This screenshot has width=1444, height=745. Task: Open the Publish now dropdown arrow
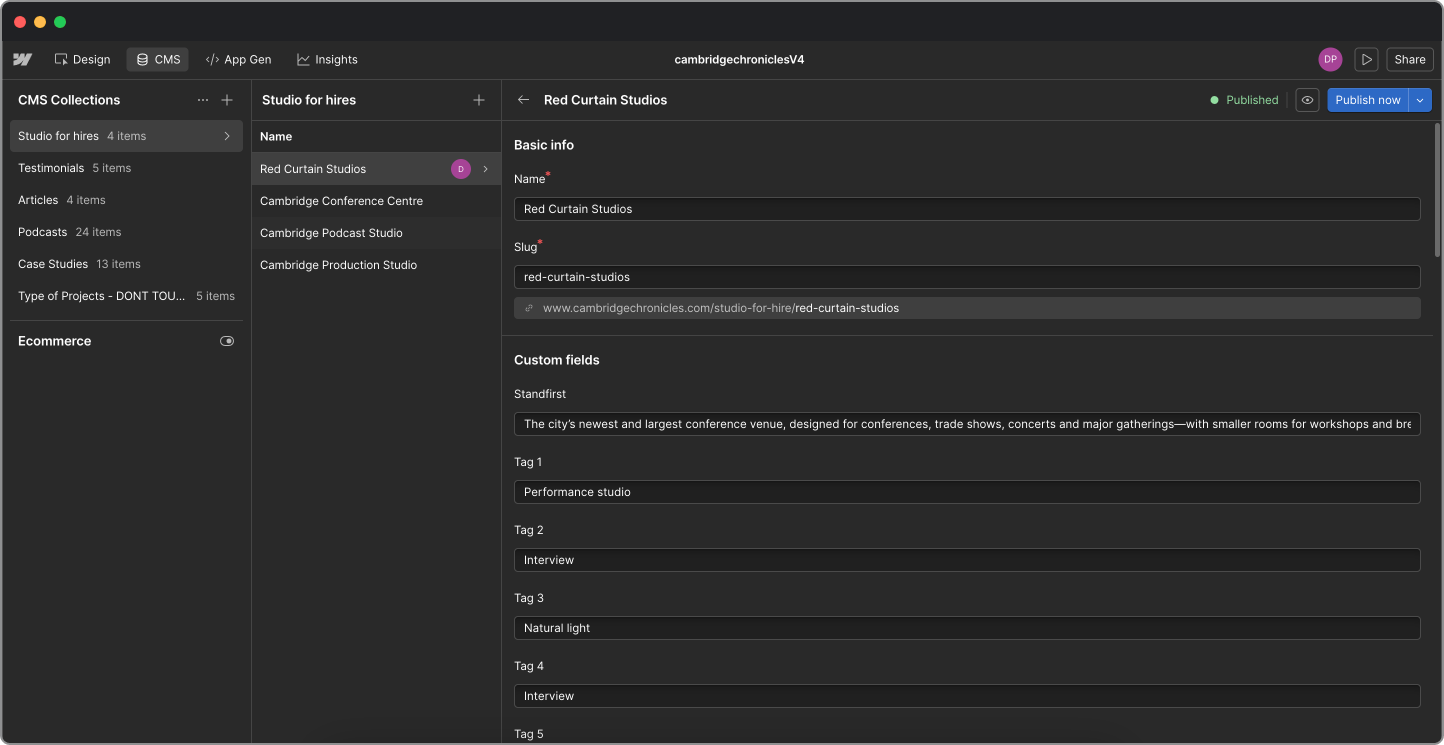pos(1420,100)
